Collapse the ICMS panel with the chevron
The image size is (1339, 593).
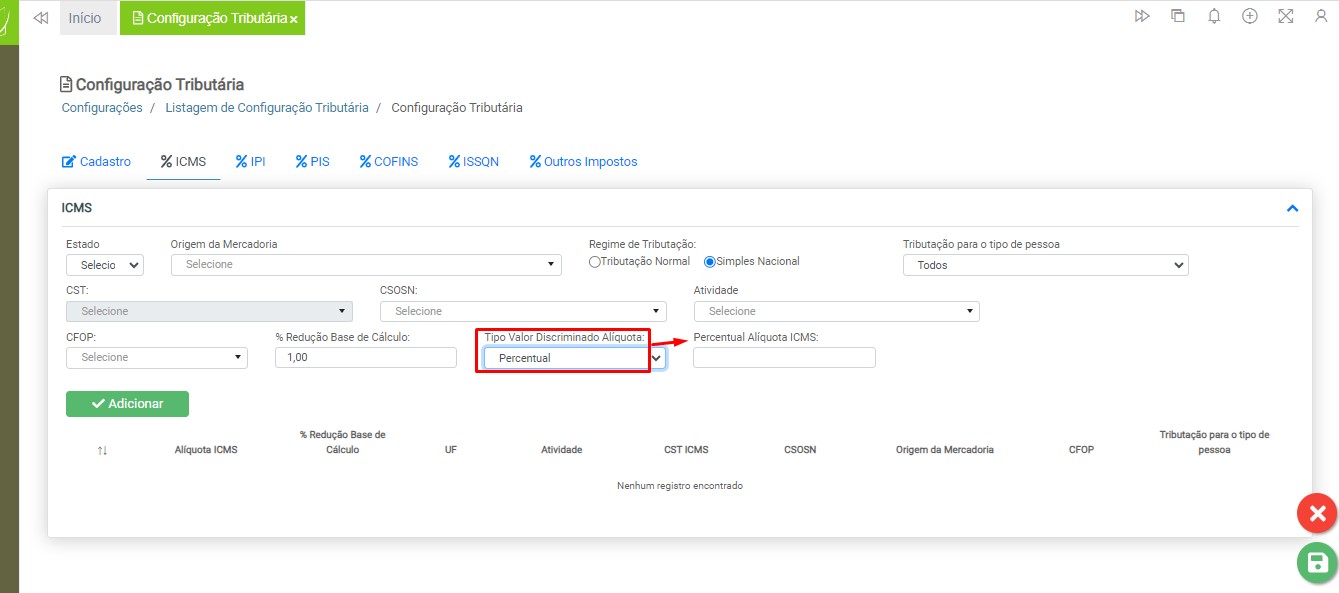coord(1292,208)
